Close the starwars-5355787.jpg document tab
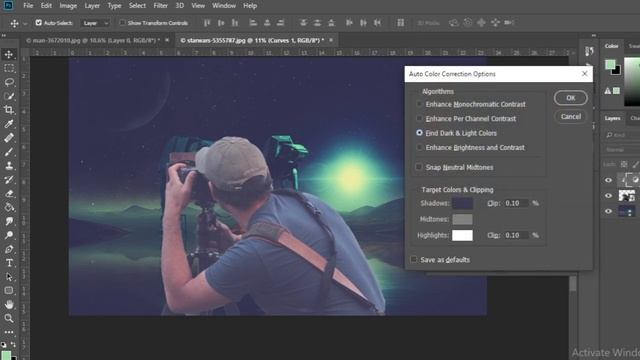 point(331,40)
